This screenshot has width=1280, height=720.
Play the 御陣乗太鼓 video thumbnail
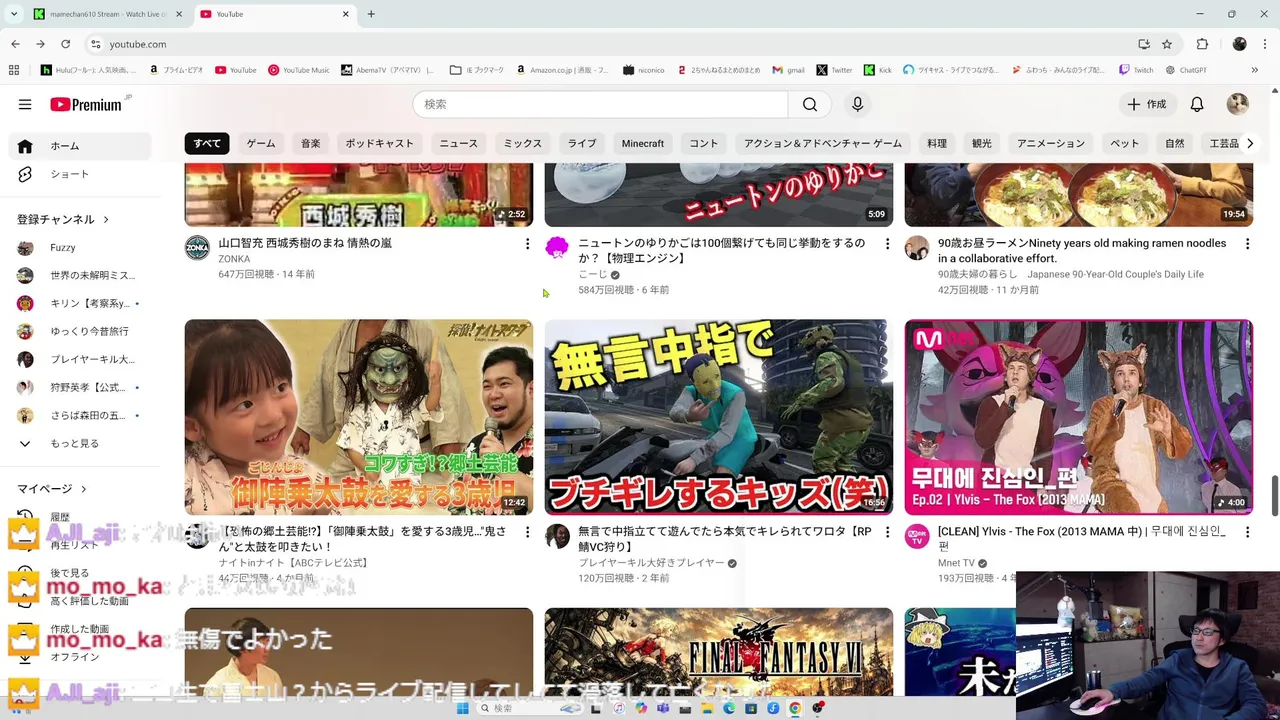point(359,417)
